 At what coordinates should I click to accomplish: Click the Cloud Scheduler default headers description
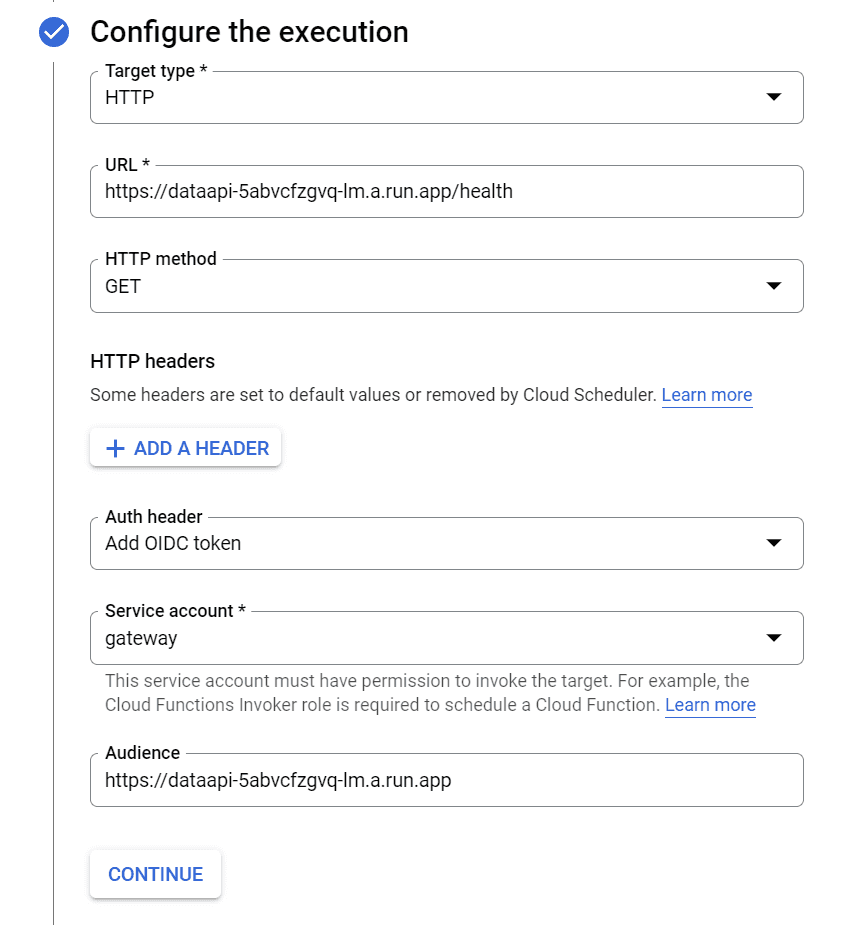[x=372, y=395]
